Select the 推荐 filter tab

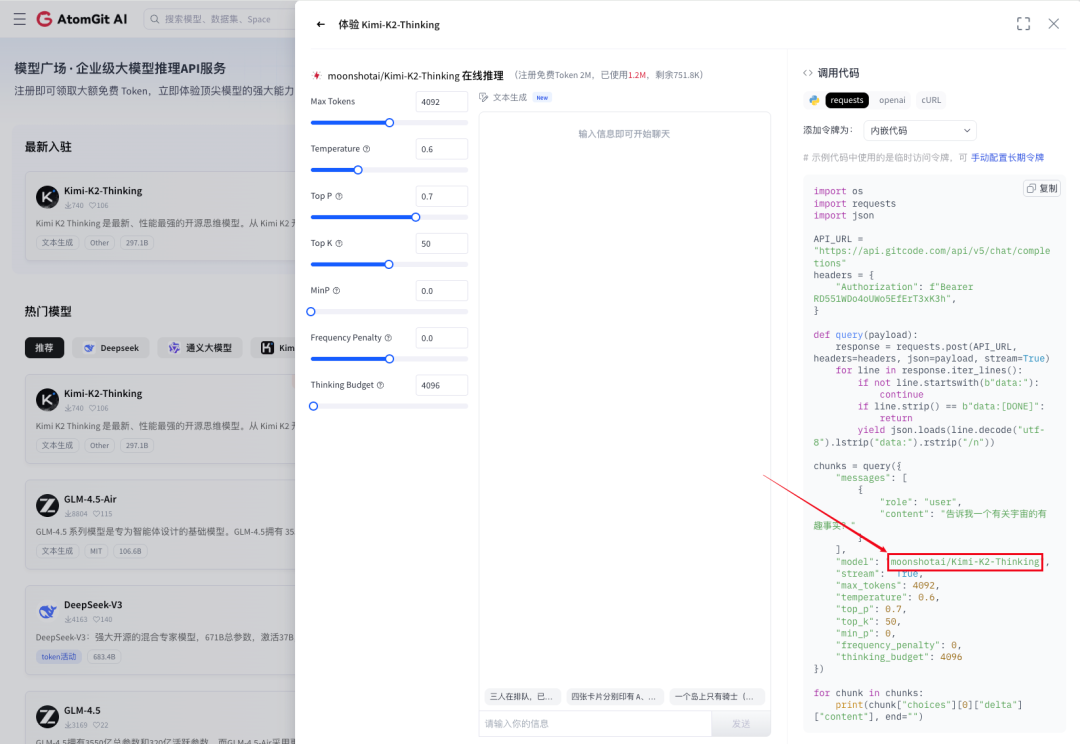(x=44, y=348)
